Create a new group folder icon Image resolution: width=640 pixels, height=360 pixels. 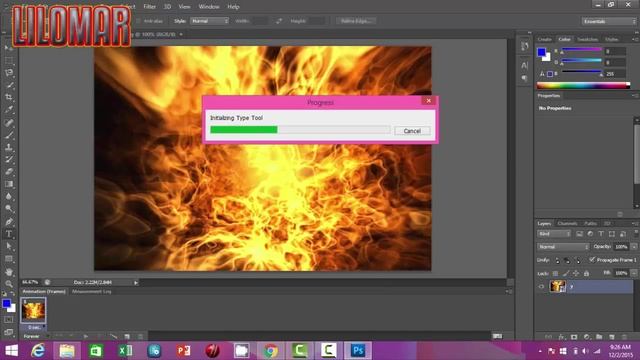tap(599, 337)
